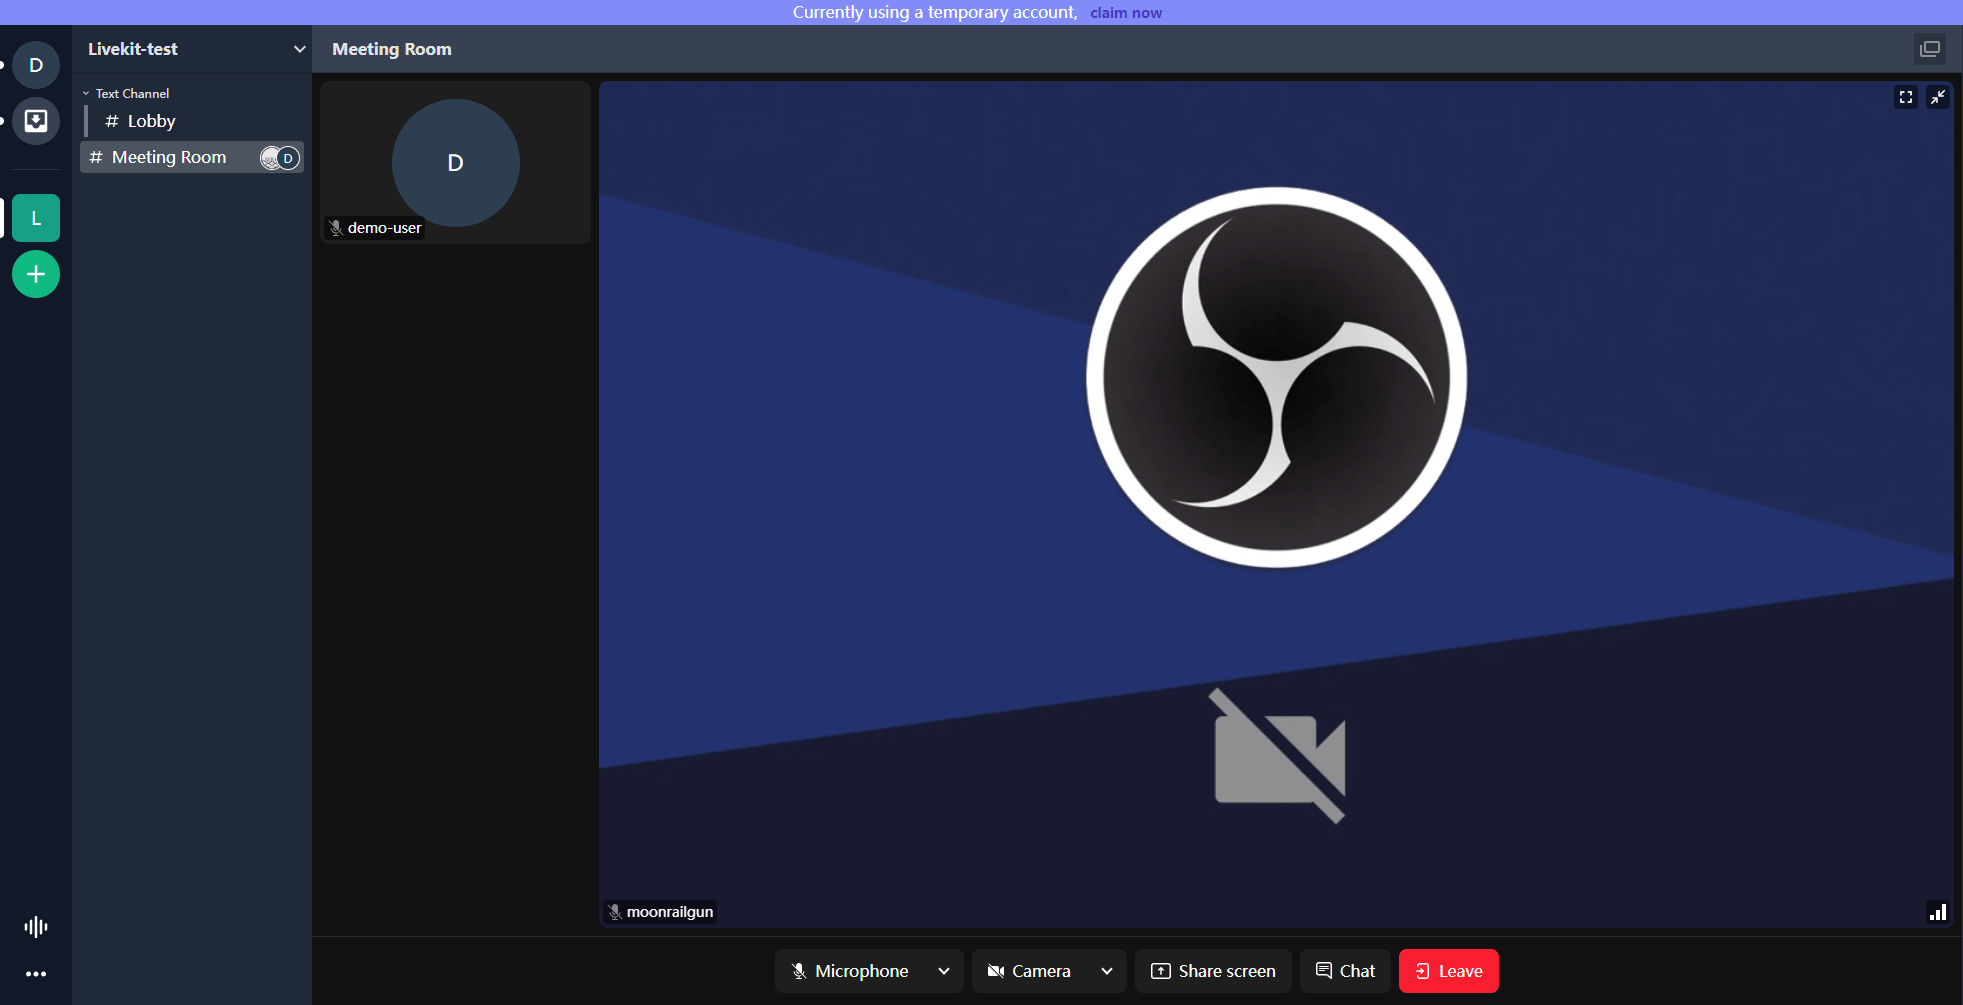Select the Meeting Room channel
The image size is (1963, 1005).
pyautogui.click(x=192, y=157)
